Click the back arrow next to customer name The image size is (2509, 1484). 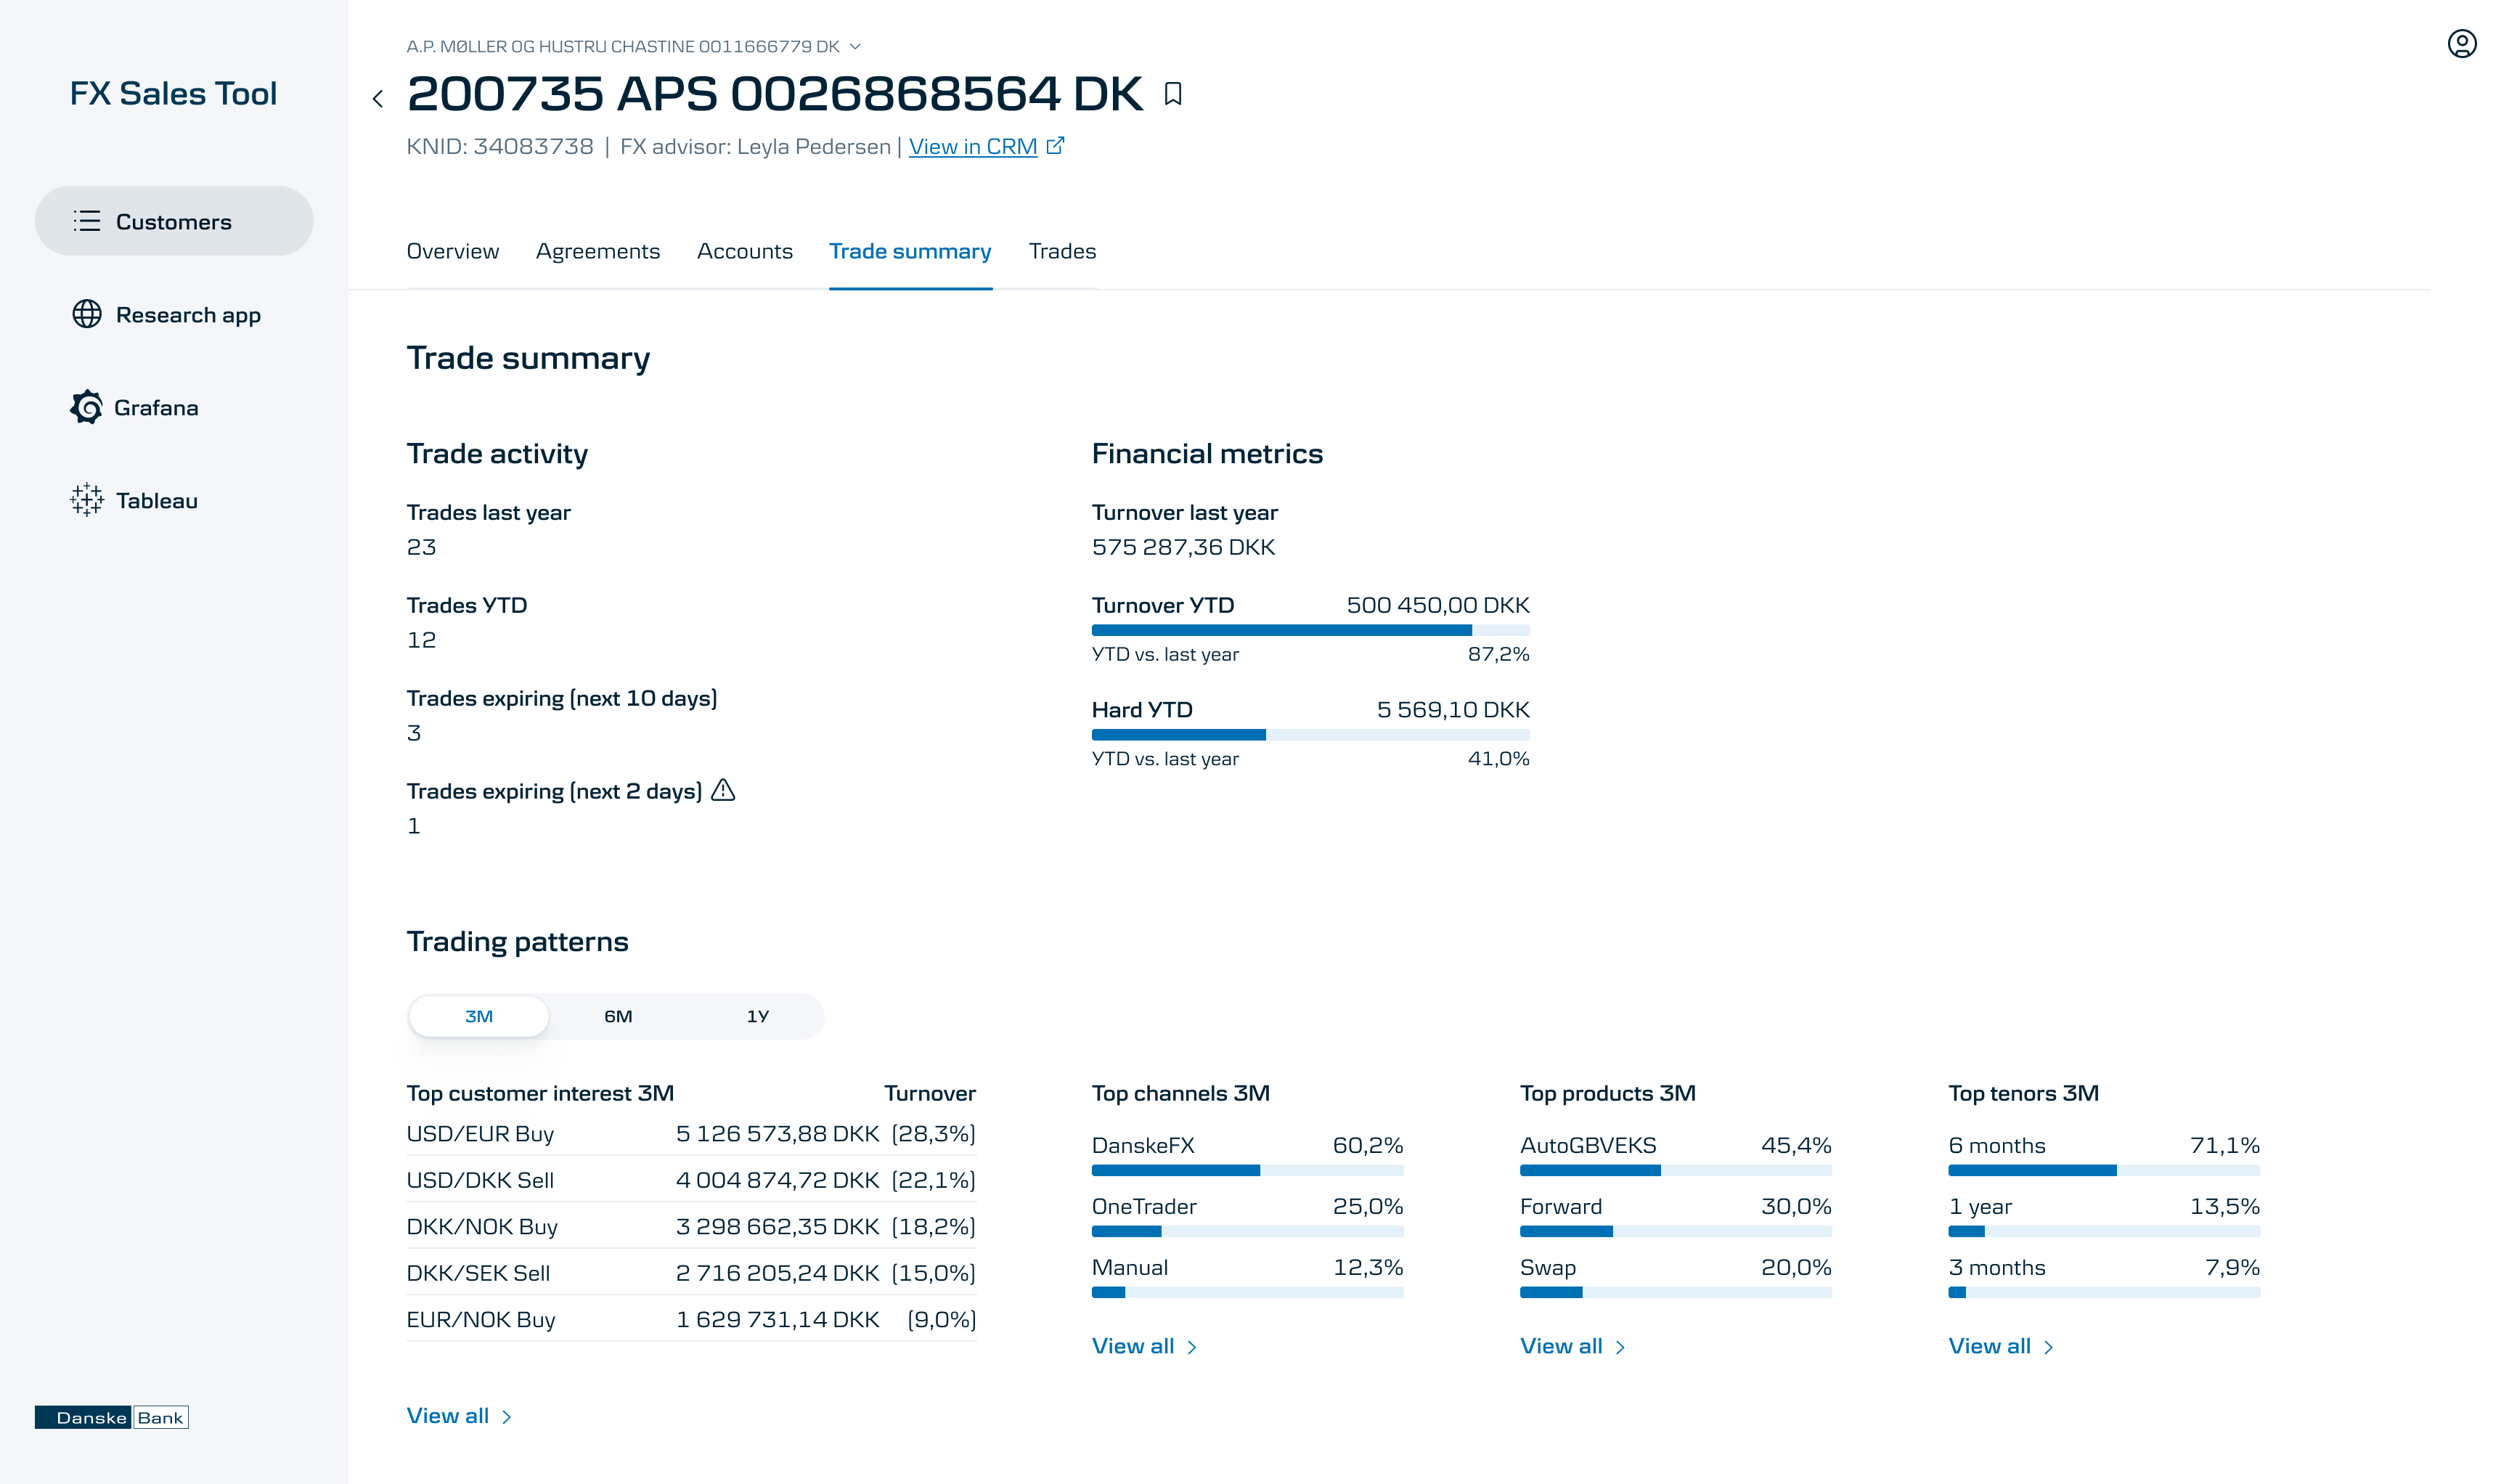pyautogui.click(x=378, y=97)
